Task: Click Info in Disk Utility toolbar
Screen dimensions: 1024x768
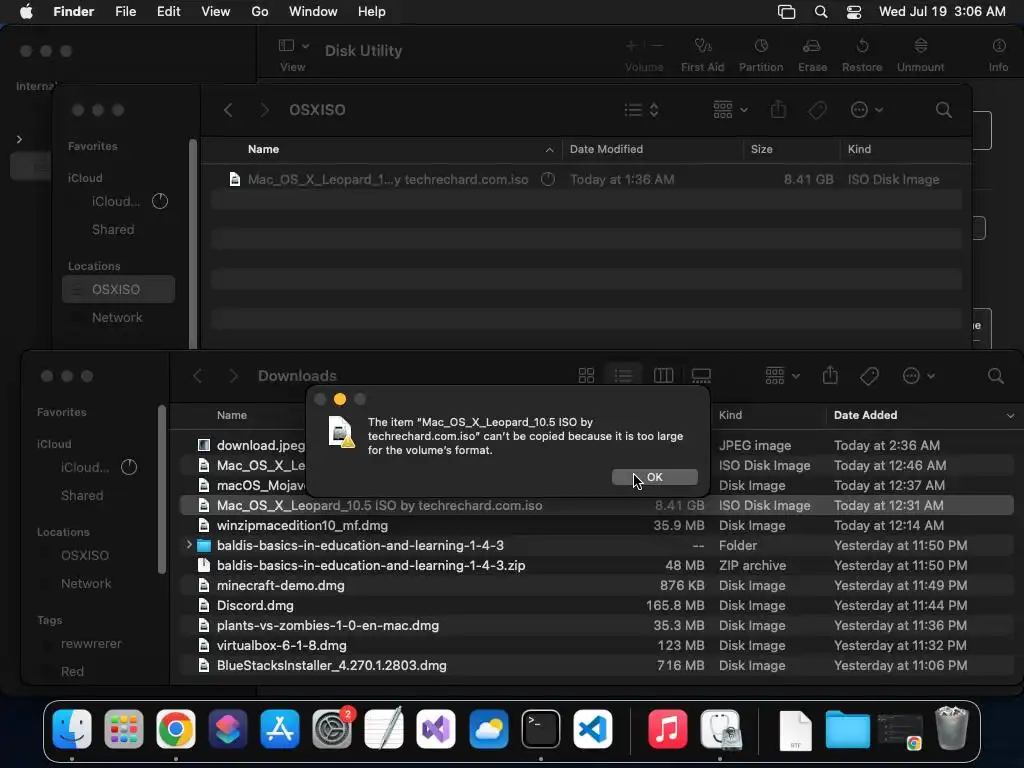Action: click(x=999, y=55)
